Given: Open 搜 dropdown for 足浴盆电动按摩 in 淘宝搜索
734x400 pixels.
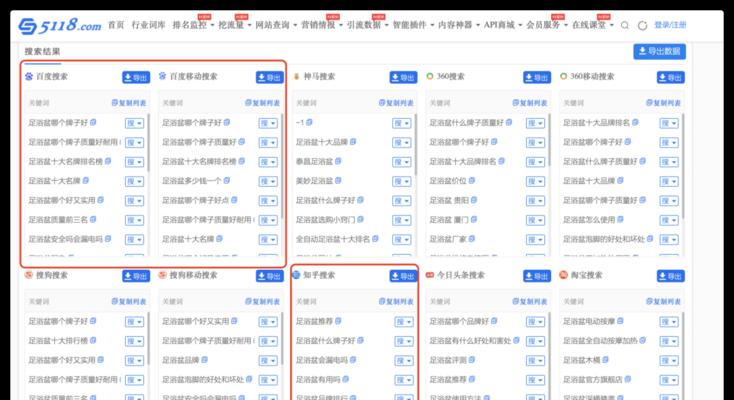Looking at the screenshot, I should pyautogui.click(x=669, y=322).
